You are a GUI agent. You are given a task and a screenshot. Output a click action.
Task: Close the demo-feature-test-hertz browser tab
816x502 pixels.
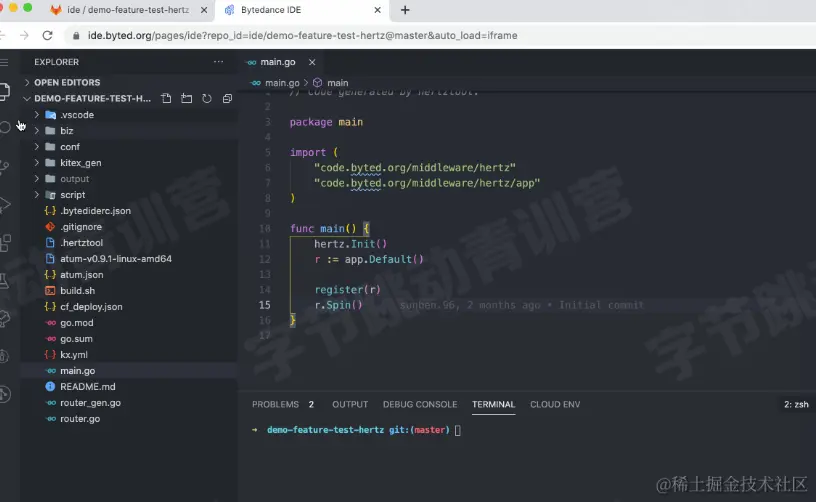tap(204, 10)
